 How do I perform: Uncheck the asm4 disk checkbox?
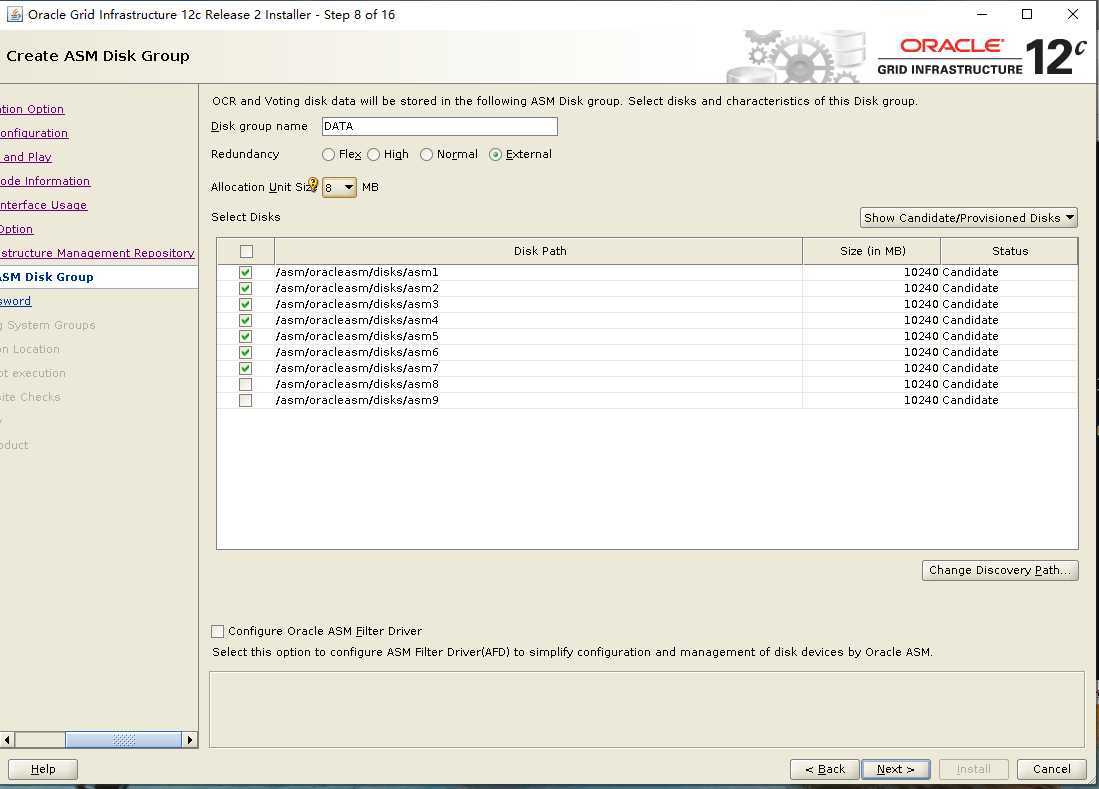[245, 320]
